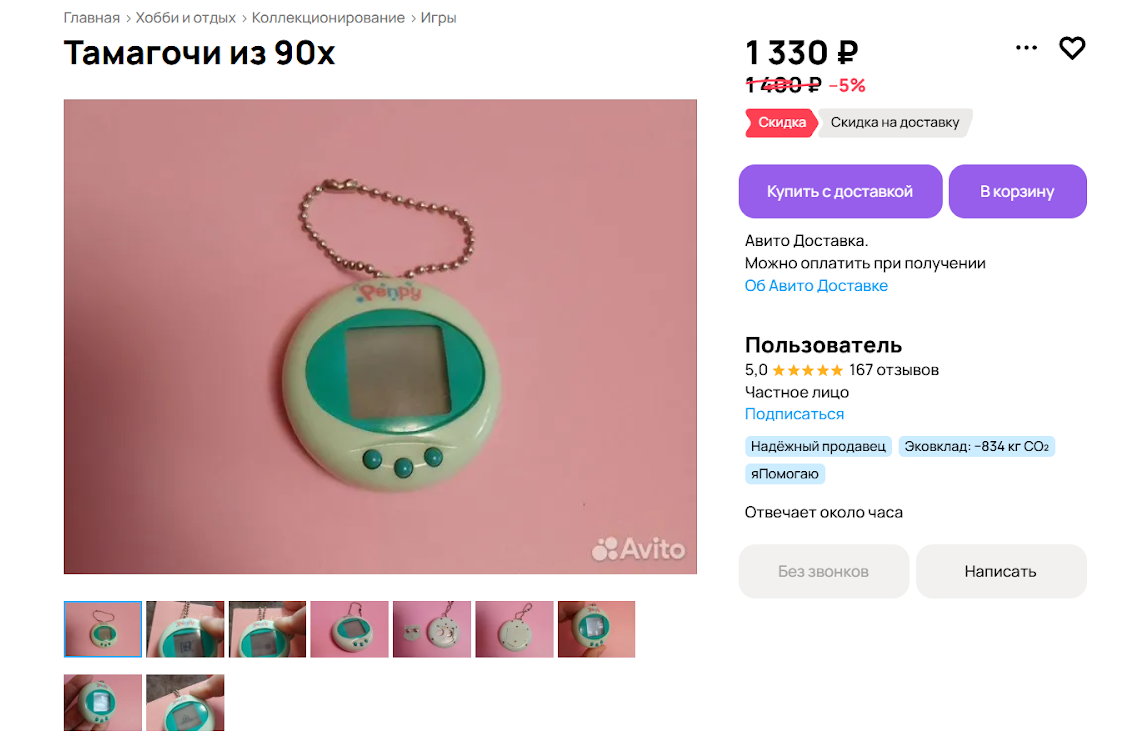Go to Хобби и отдых category

tap(186, 18)
